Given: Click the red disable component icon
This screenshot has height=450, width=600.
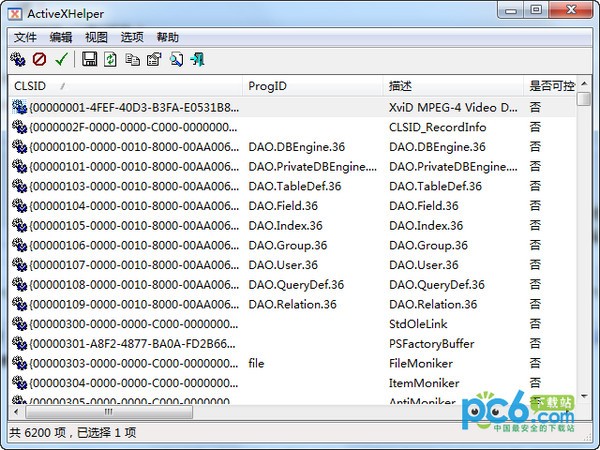Looking at the screenshot, I should 39,59.
